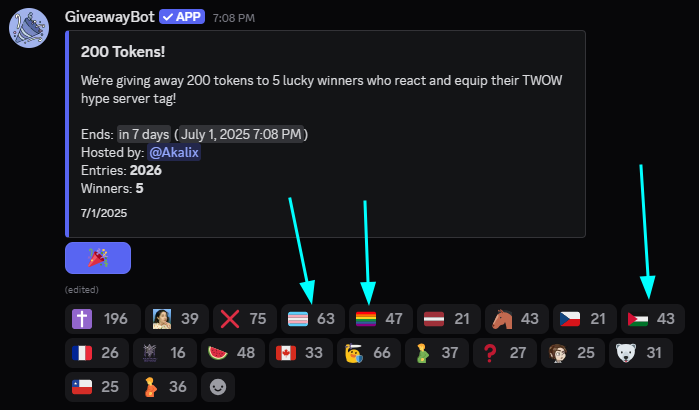
Task: Toggle the Czech flag reaction with 21
Action: pos(585,319)
